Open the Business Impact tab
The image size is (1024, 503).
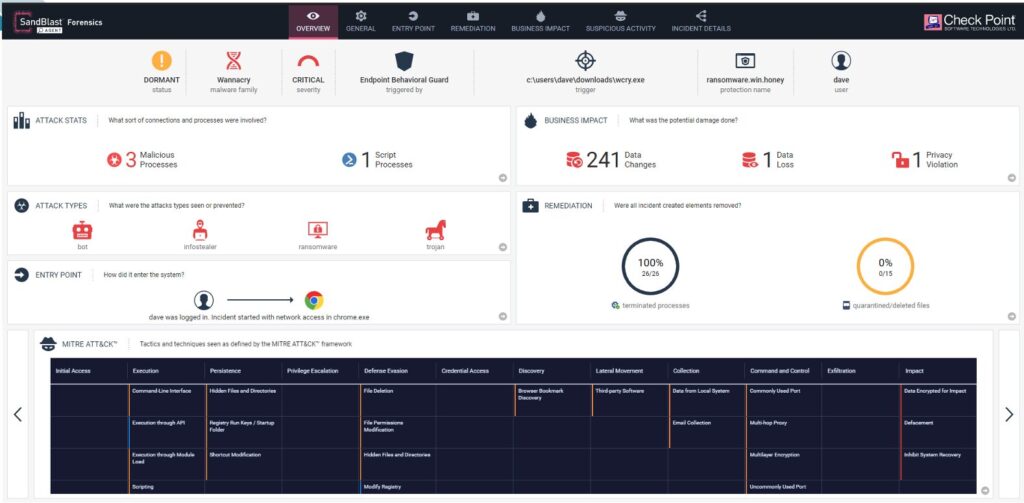point(540,22)
